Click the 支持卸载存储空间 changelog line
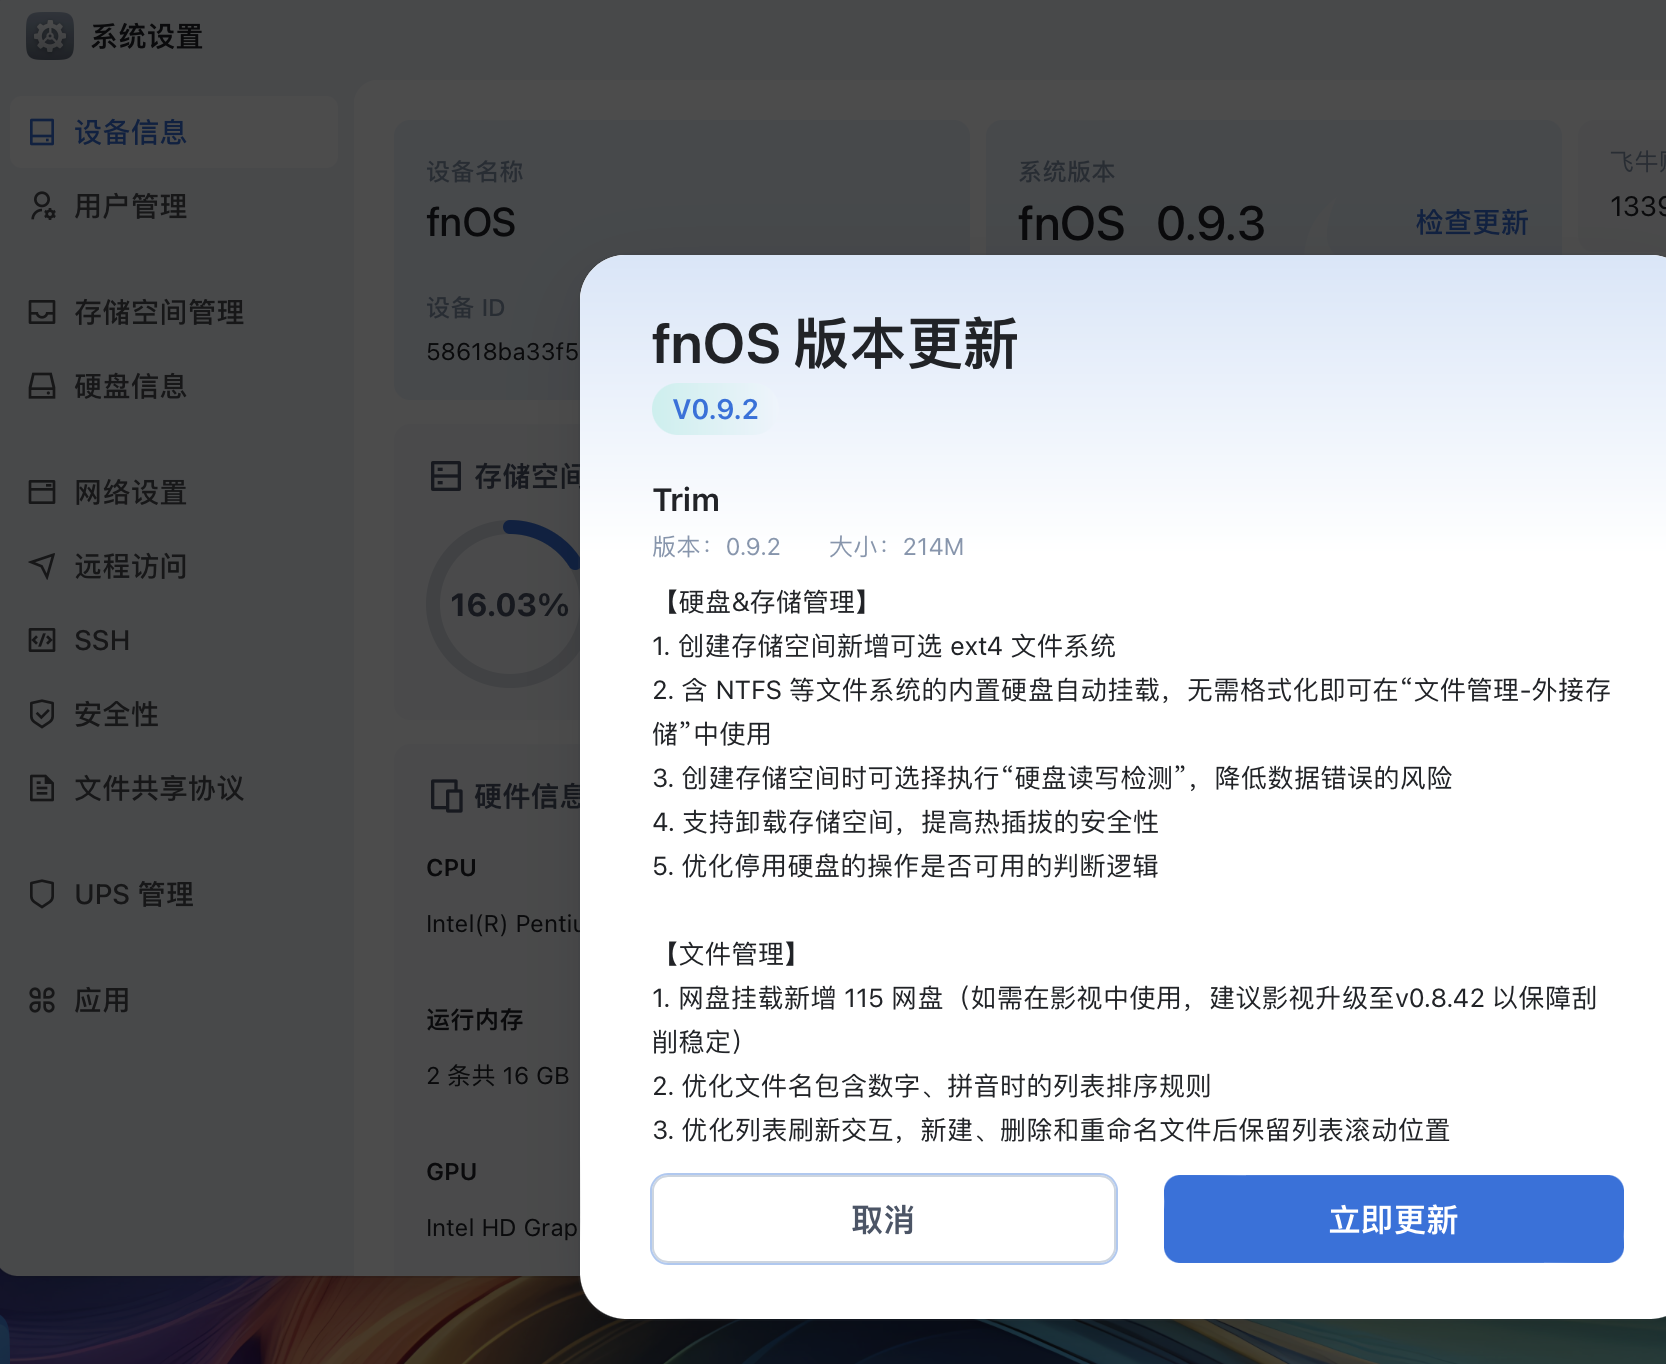Viewport: 1666px width, 1364px height. 906,822
